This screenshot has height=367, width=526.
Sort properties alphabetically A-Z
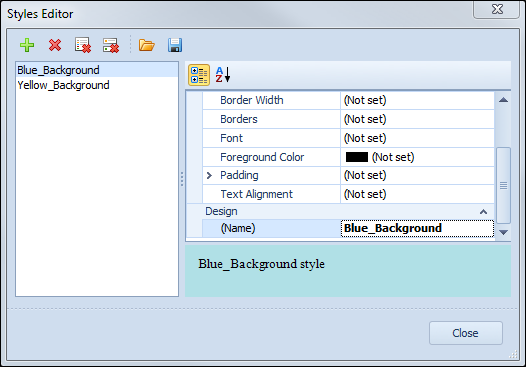coord(223,75)
